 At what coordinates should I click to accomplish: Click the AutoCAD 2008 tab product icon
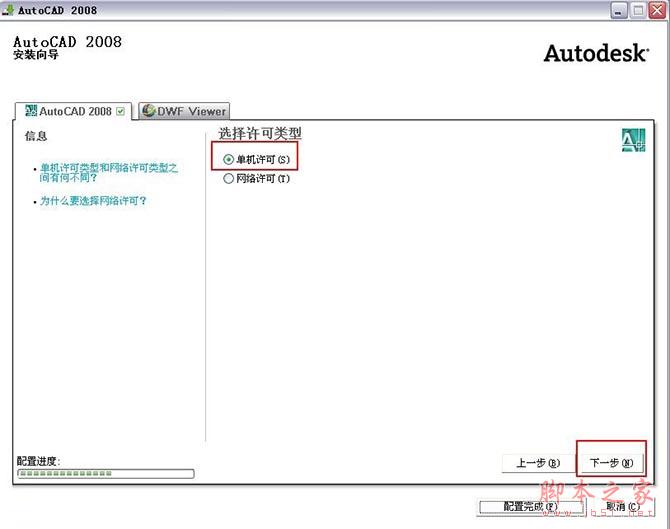(31, 111)
